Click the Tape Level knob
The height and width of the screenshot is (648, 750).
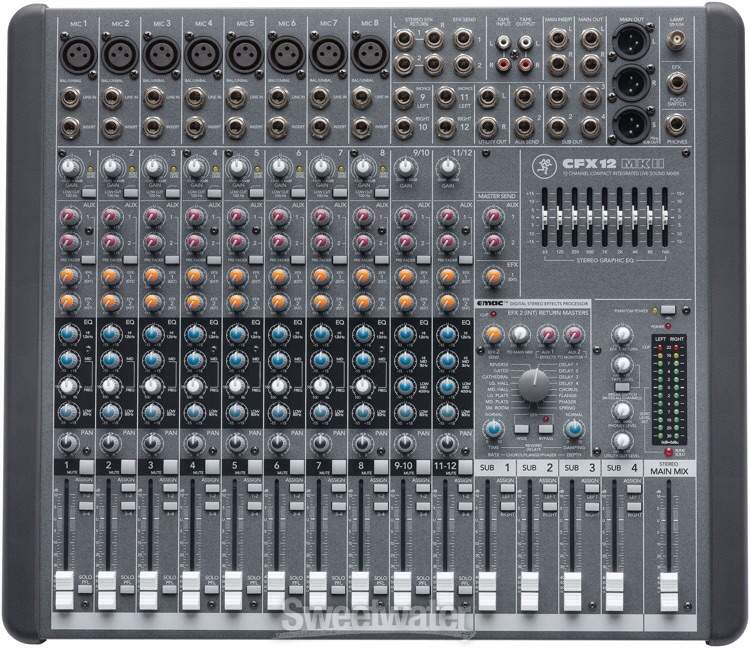tap(622, 365)
